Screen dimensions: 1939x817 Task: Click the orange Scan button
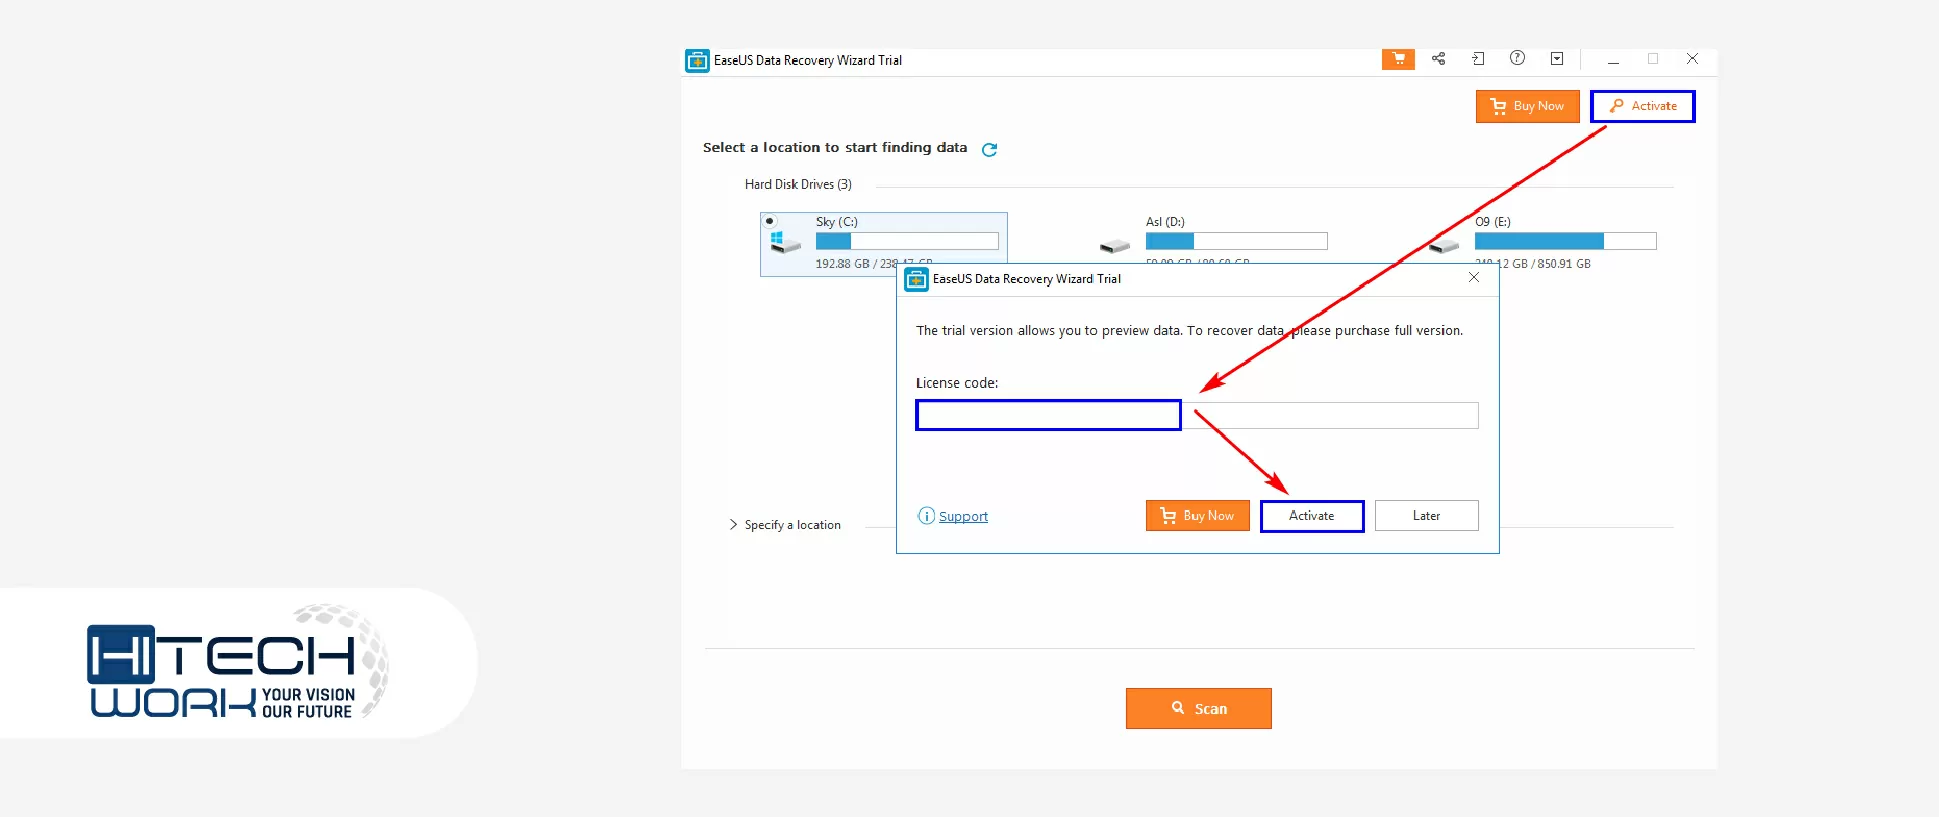pyautogui.click(x=1198, y=708)
